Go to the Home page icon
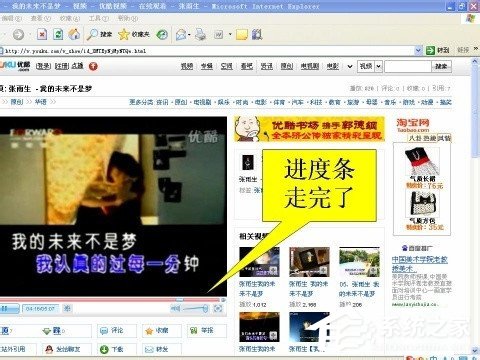Image resolution: width=480 pixels, height=360 pixels. (x=74, y=34)
